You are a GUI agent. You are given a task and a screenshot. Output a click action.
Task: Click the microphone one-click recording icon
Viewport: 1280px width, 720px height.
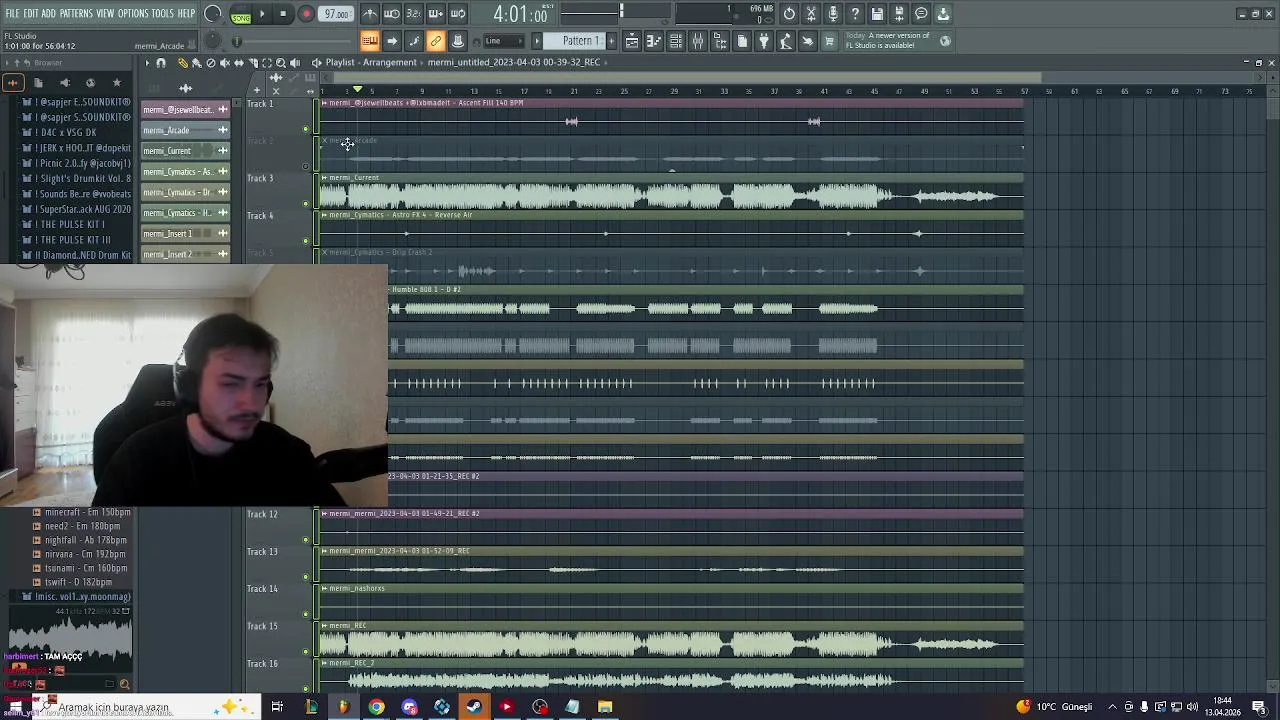(833, 14)
